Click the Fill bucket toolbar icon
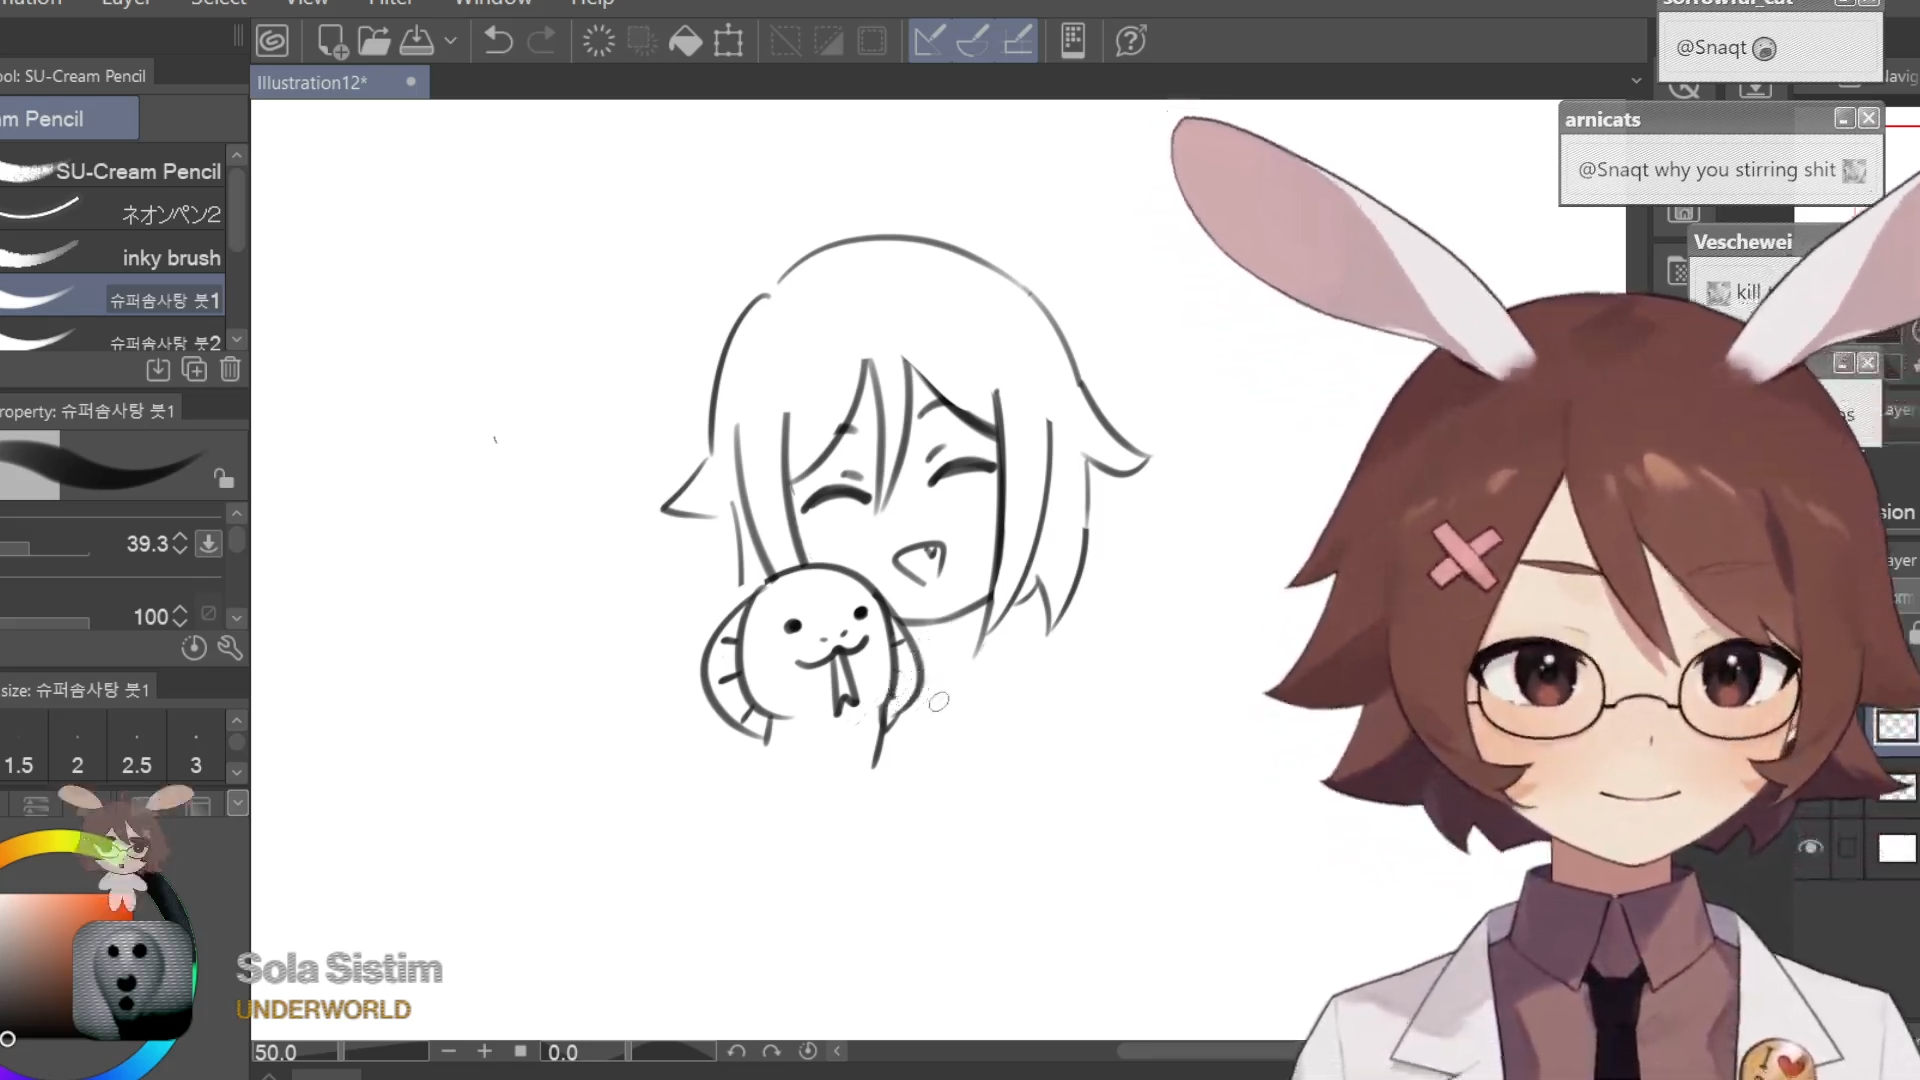1920x1080 pixels. [685, 41]
